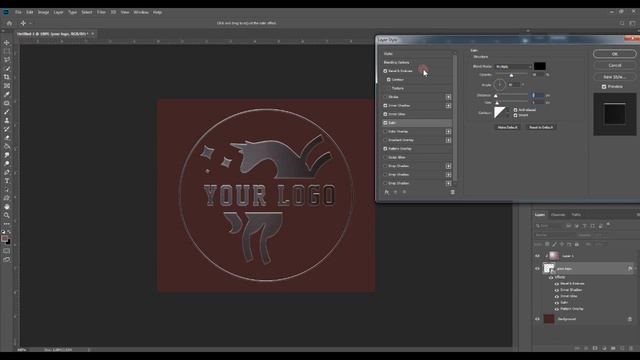This screenshot has width=640, height=360.
Task: Toggle the Bevel & Emboss checkbox
Action: point(385,71)
